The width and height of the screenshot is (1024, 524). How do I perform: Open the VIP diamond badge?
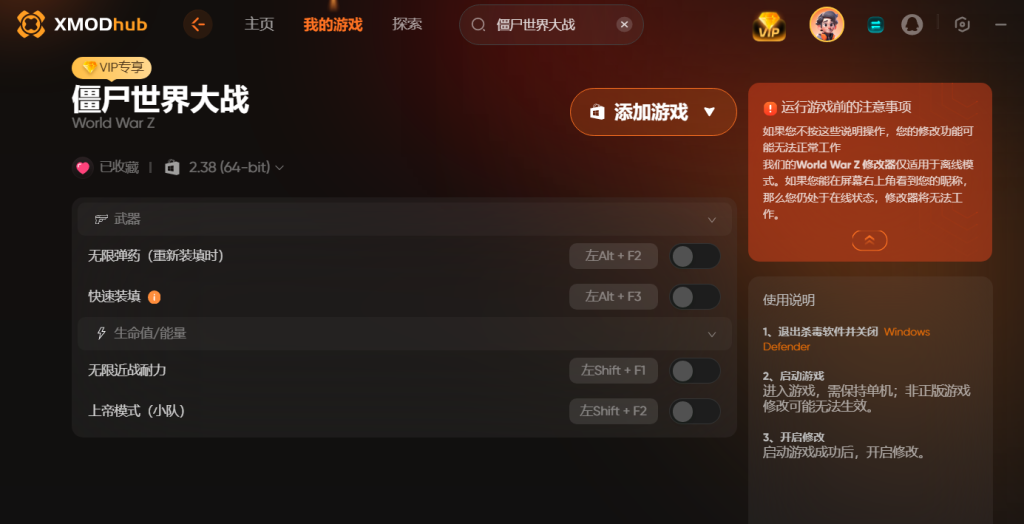tap(769, 26)
